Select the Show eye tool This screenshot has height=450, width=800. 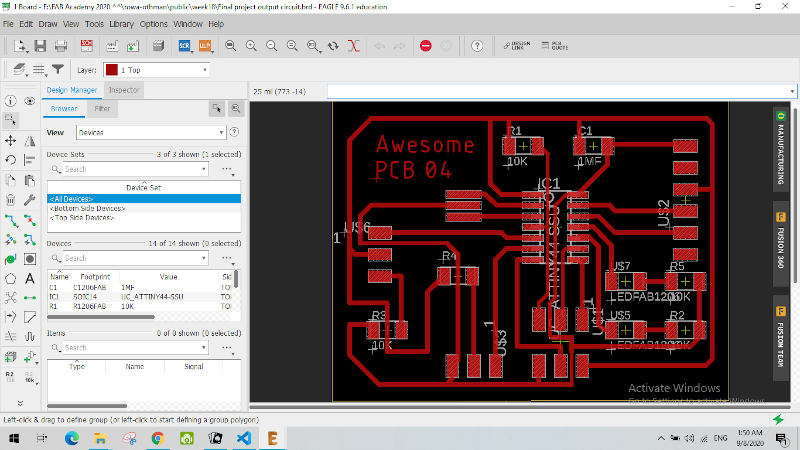click(x=30, y=101)
